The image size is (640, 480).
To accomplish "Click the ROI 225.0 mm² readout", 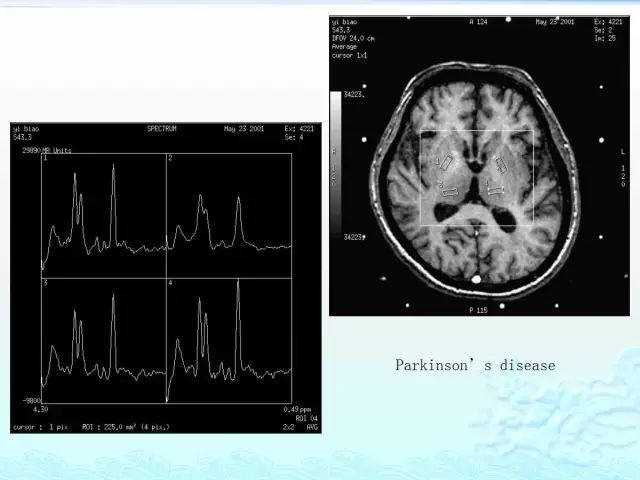I will pos(126,427).
